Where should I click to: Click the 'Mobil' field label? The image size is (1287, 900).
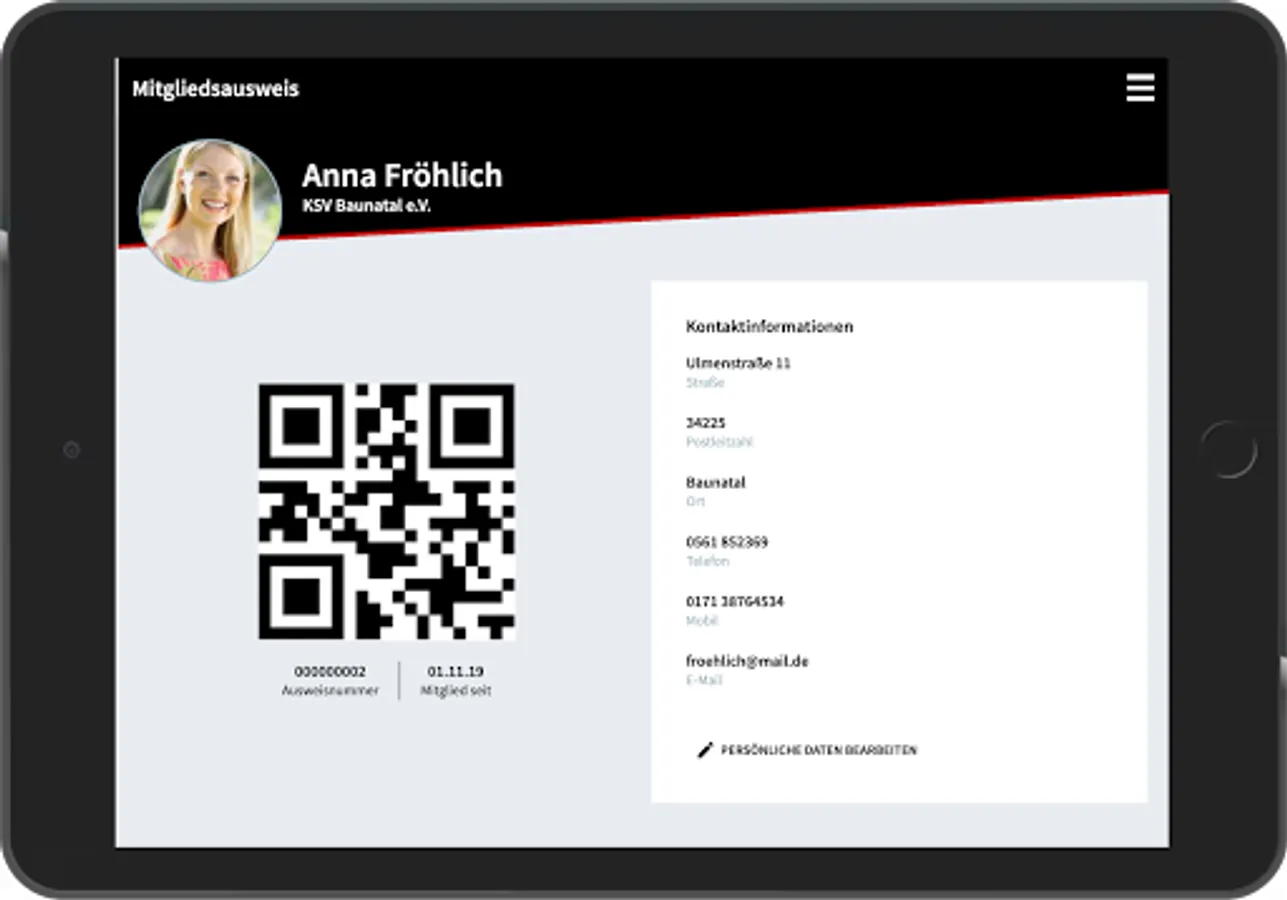point(702,621)
